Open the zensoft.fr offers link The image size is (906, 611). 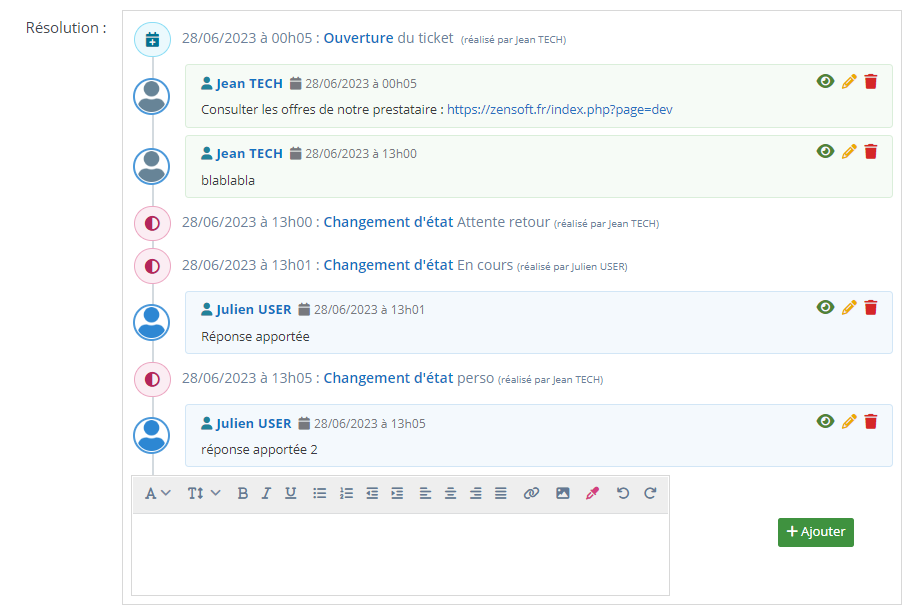coord(559,109)
